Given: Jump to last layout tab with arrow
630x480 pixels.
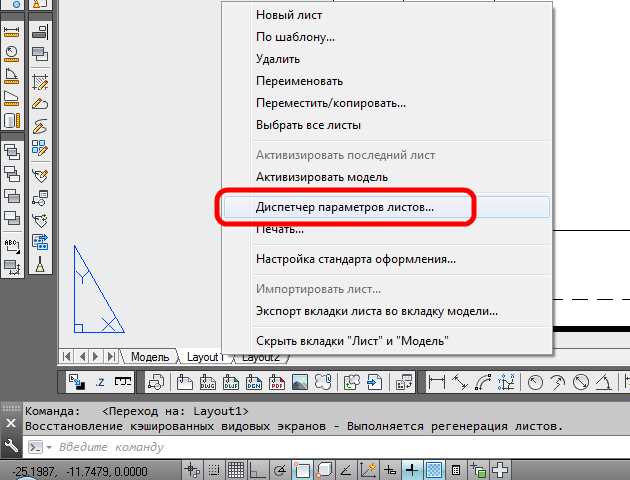Looking at the screenshot, I should [110, 357].
